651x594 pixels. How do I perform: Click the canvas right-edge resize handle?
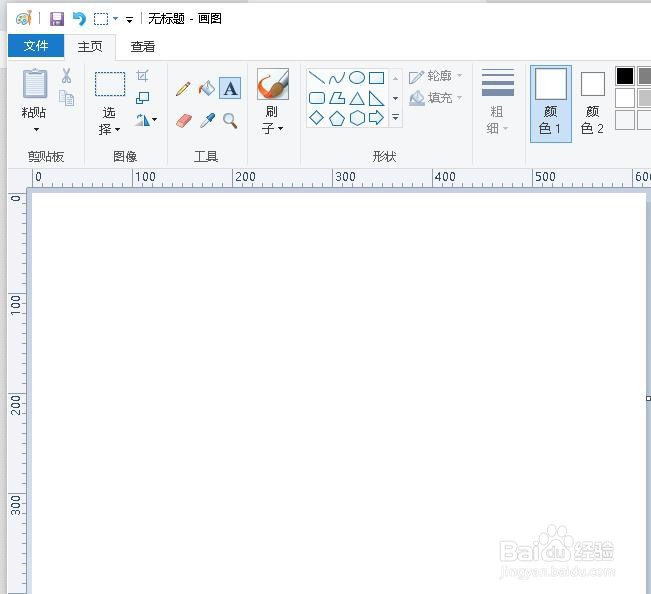(x=649, y=398)
